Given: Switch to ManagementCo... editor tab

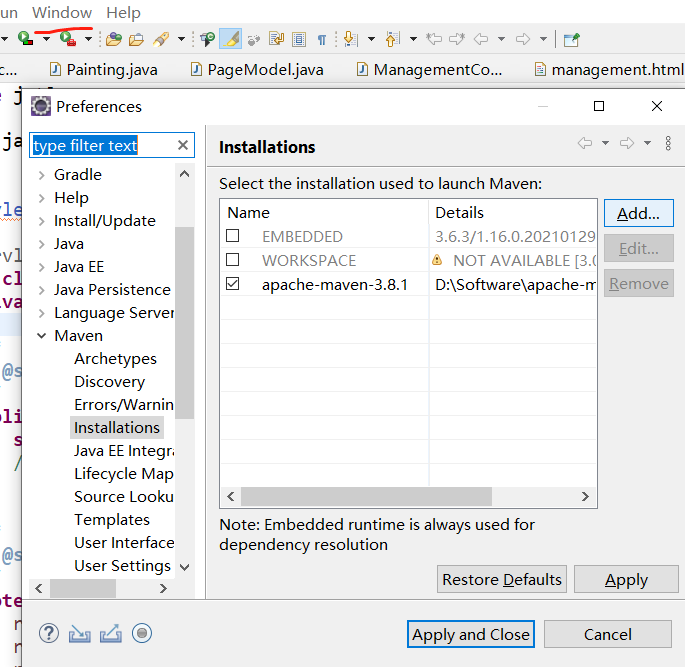Looking at the screenshot, I should [429, 69].
